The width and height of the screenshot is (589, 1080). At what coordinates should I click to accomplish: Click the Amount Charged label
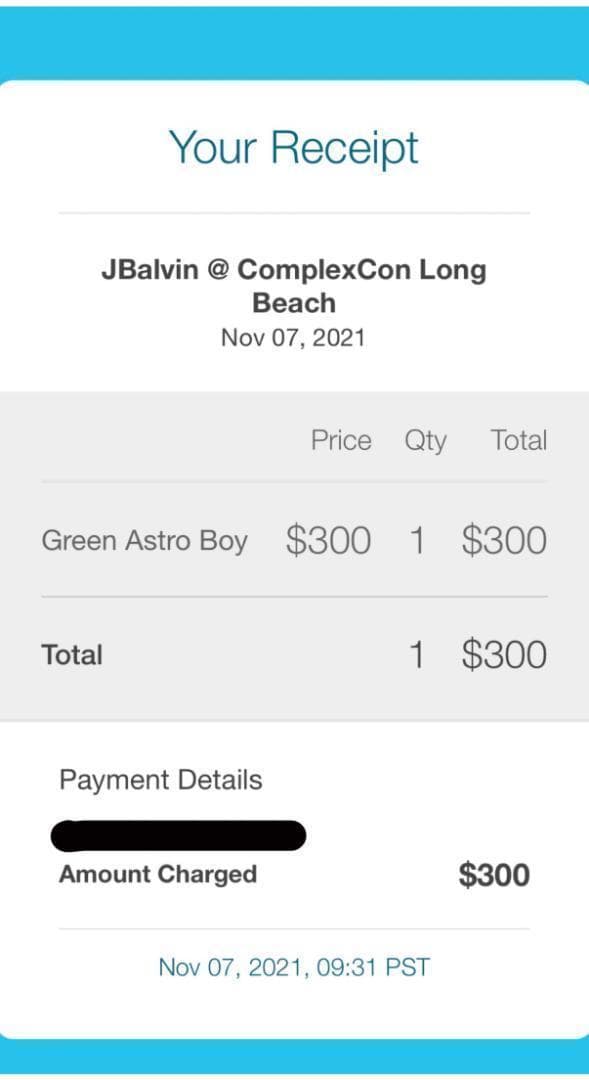coord(157,874)
